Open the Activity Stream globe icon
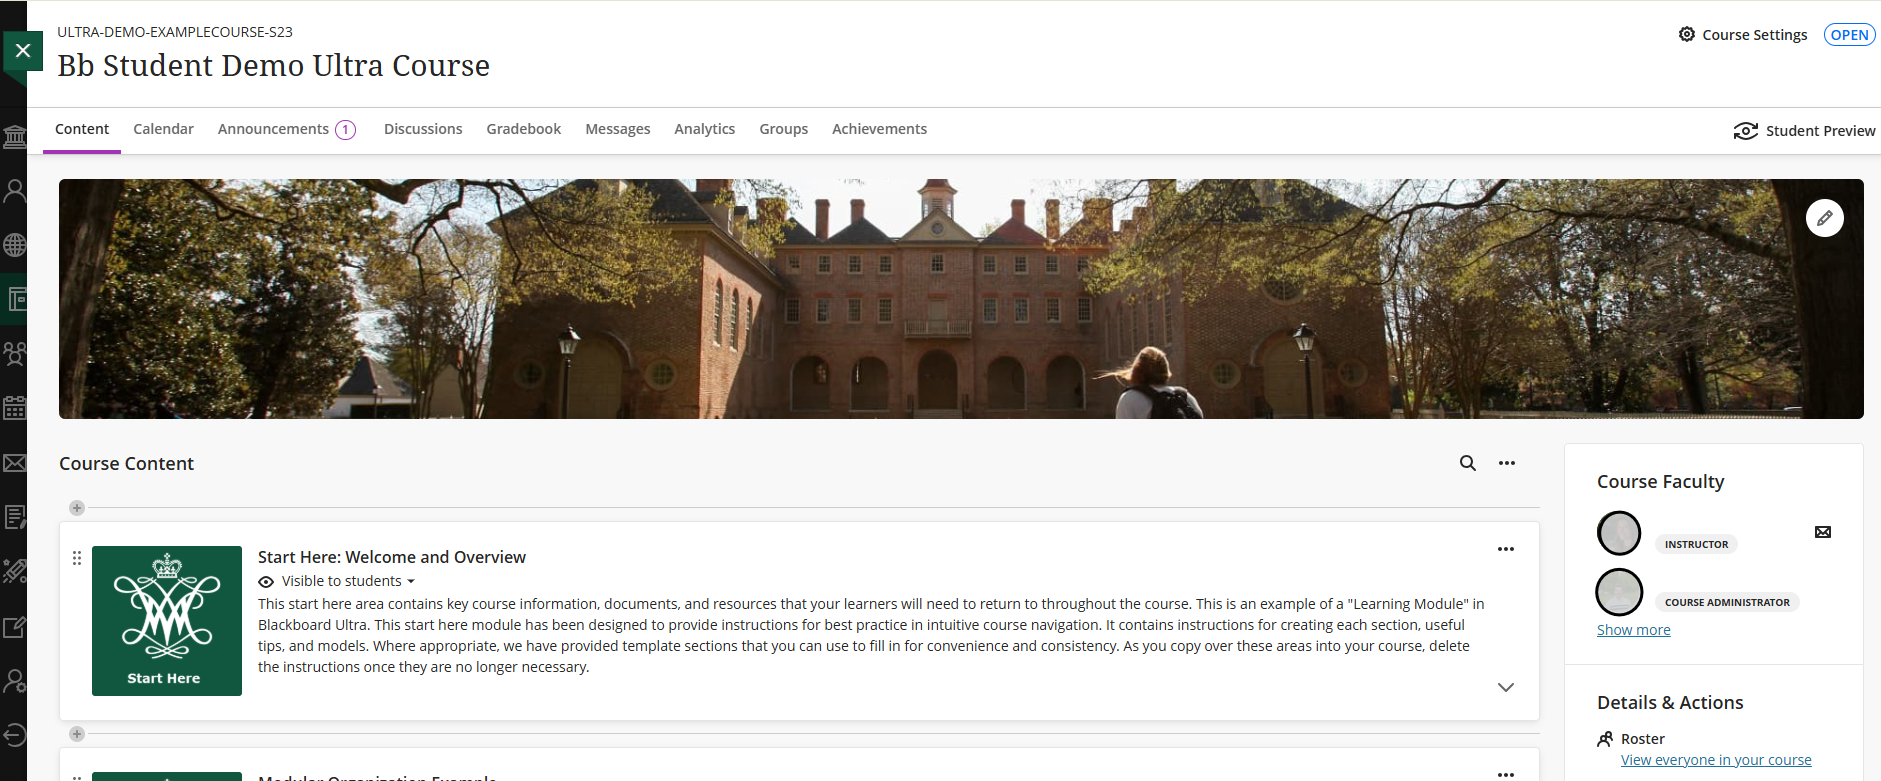 click(14, 245)
